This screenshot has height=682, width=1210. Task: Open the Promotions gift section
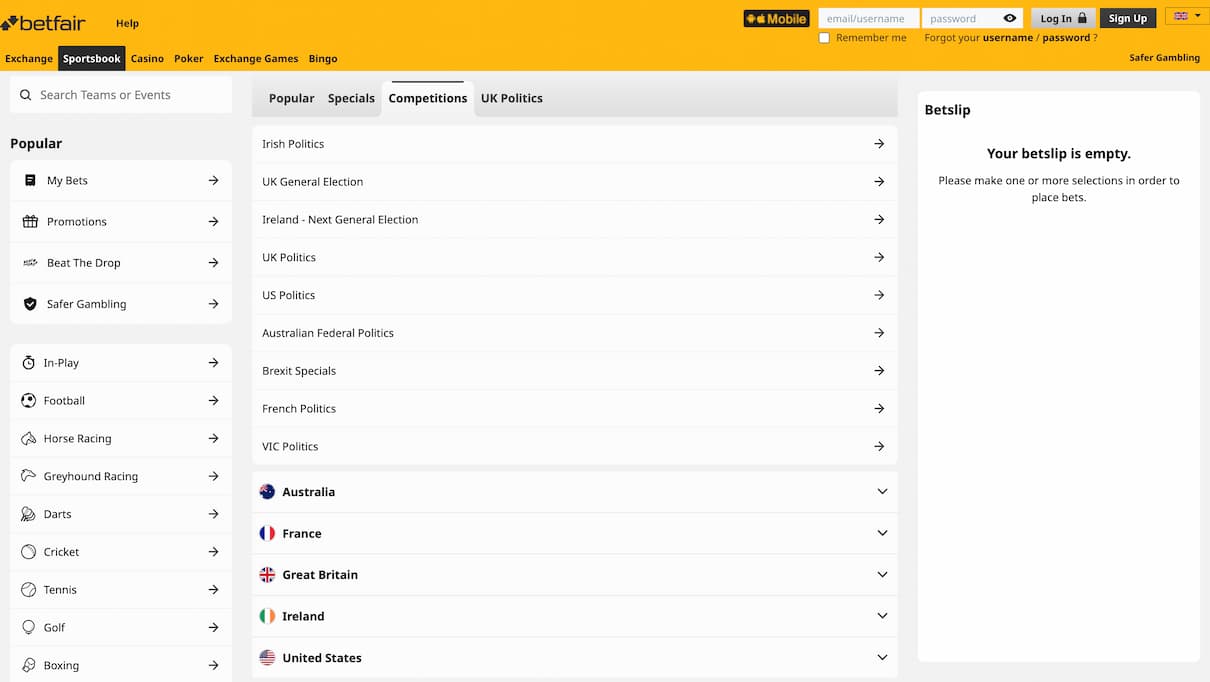[x=29, y=221]
